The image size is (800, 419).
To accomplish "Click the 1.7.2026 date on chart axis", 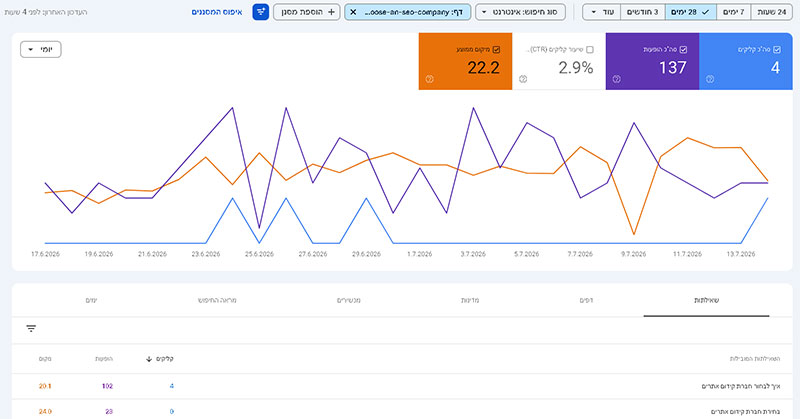I will pyautogui.click(x=419, y=254).
